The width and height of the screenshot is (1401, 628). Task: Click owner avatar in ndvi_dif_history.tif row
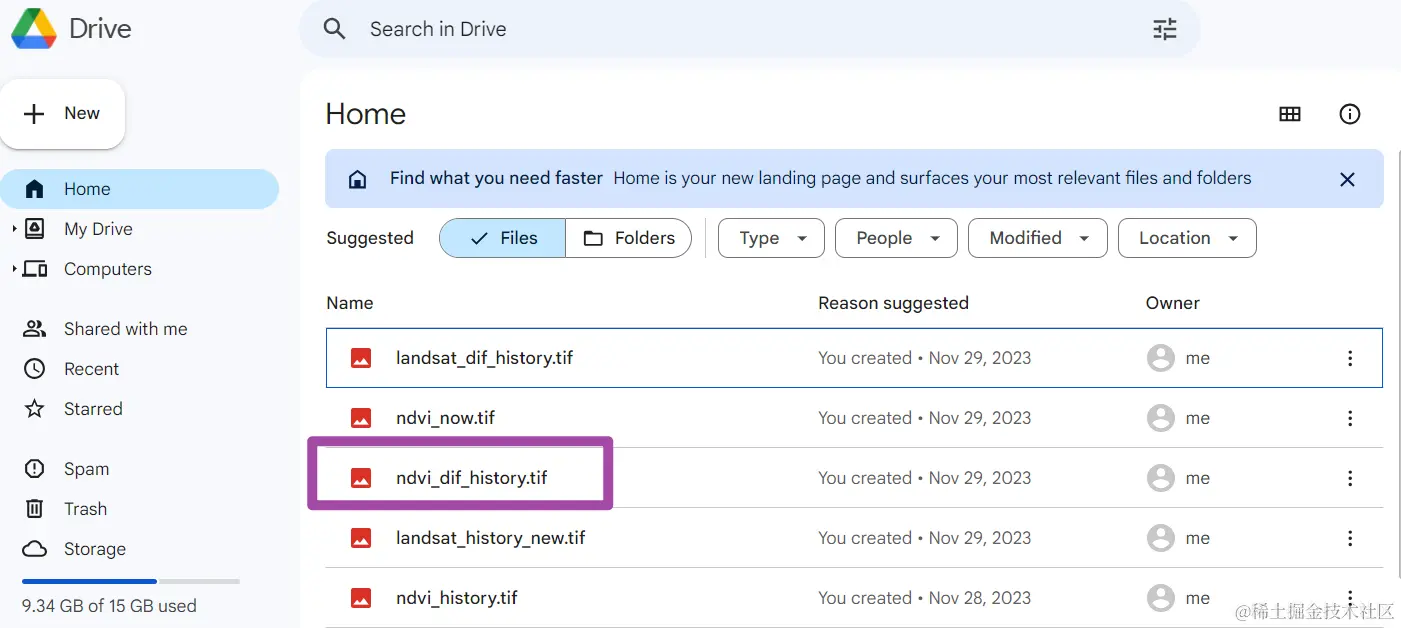click(1161, 478)
